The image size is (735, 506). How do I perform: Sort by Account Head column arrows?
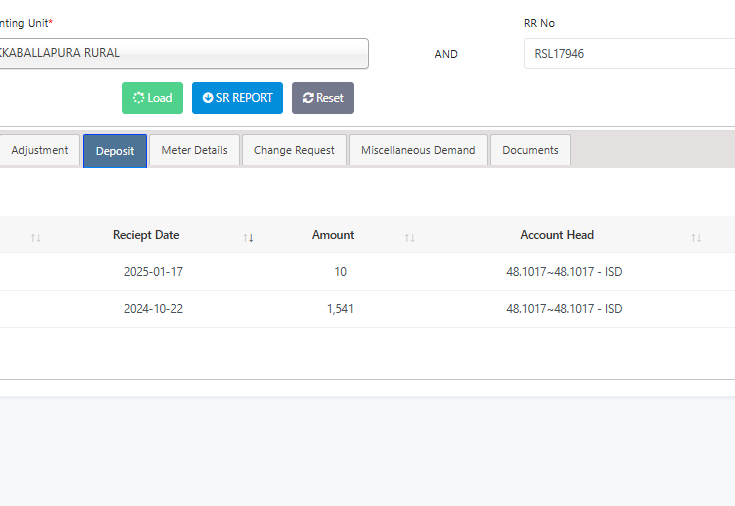click(x=696, y=237)
